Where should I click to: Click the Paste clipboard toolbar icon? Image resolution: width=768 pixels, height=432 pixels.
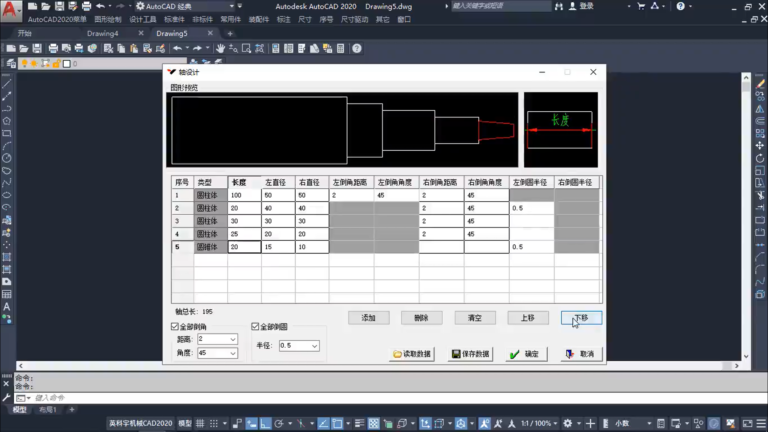pyautogui.click(x=134, y=48)
